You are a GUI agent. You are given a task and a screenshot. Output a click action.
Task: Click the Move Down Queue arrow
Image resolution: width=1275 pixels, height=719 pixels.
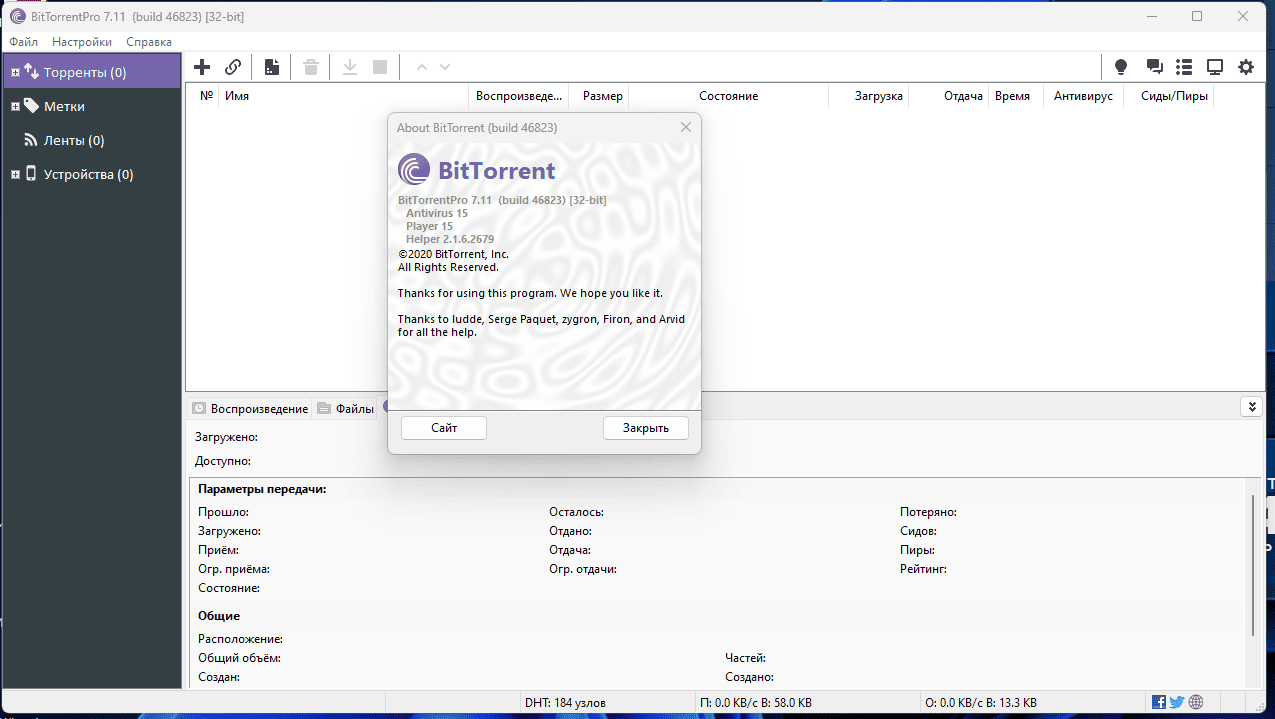pos(445,67)
